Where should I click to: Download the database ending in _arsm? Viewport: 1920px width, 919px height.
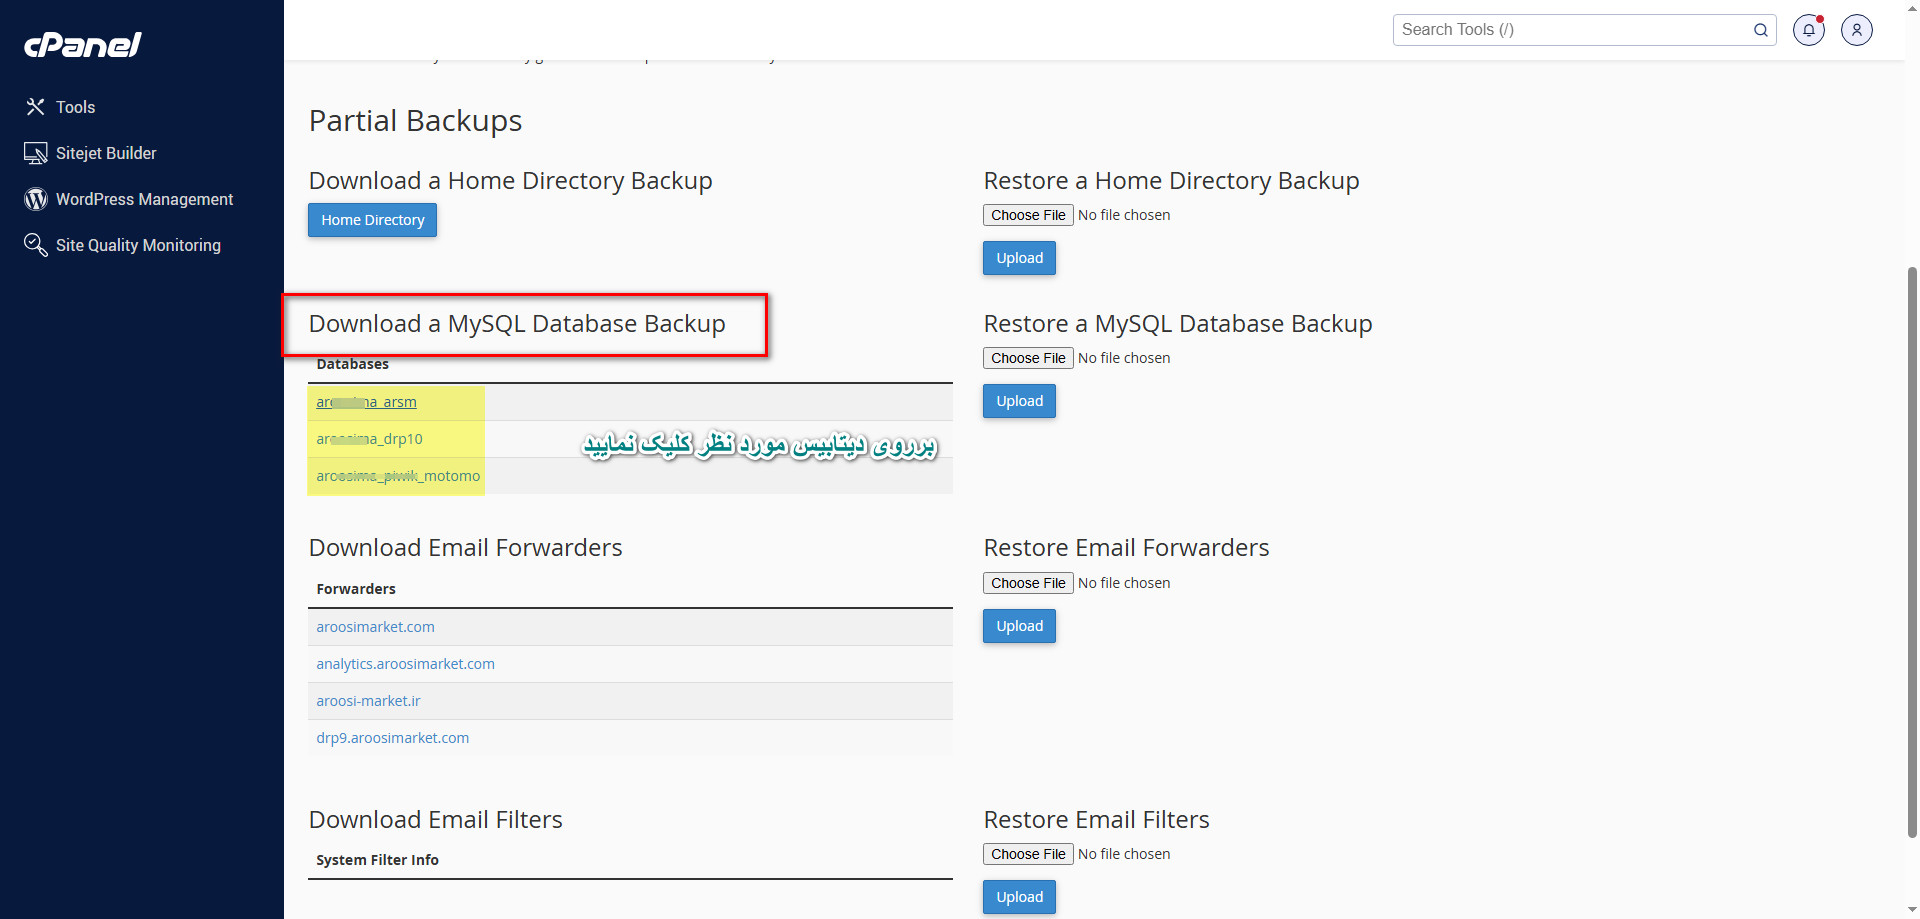coord(366,401)
